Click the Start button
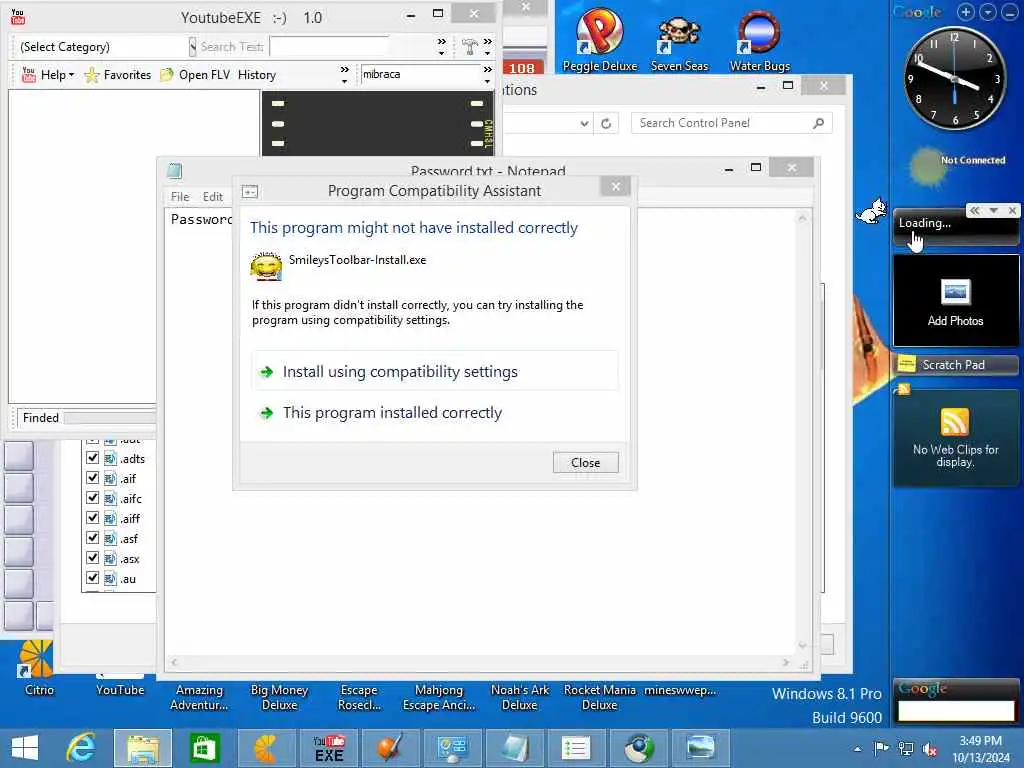1024x768 pixels. pyautogui.click(x=25, y=748)
